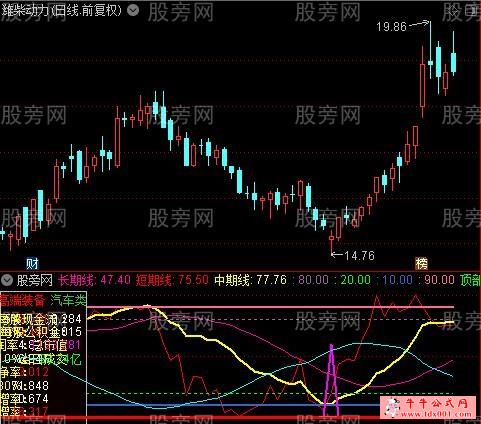Click the 90.00 reference value label
The height and width of the screenshot is (424, 481).
point(439,280)
